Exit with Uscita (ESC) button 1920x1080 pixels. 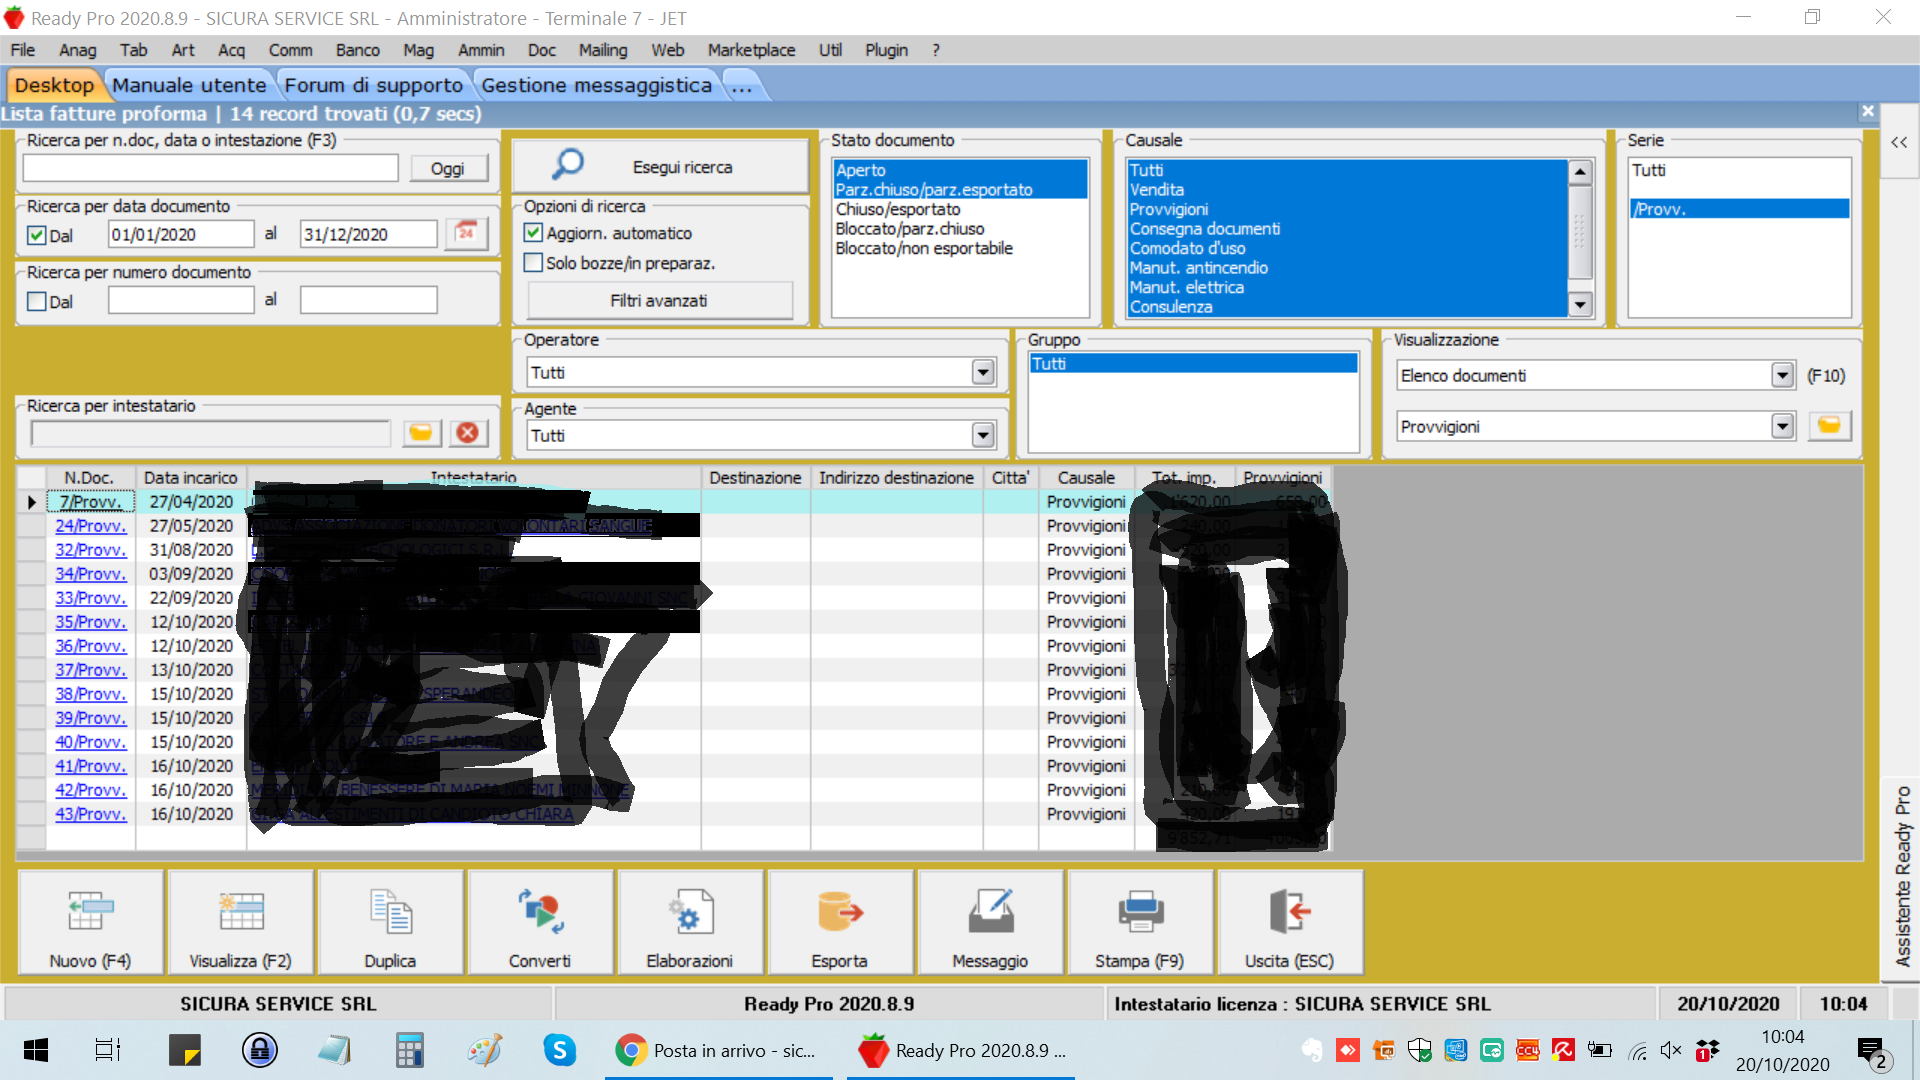[1290, 922]
